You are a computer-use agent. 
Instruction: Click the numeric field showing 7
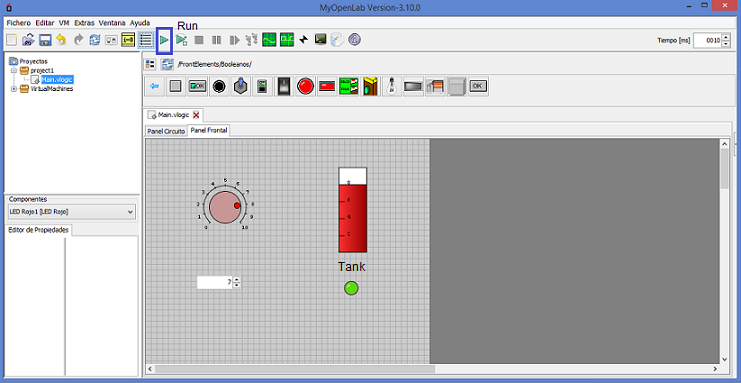(215, 282)
